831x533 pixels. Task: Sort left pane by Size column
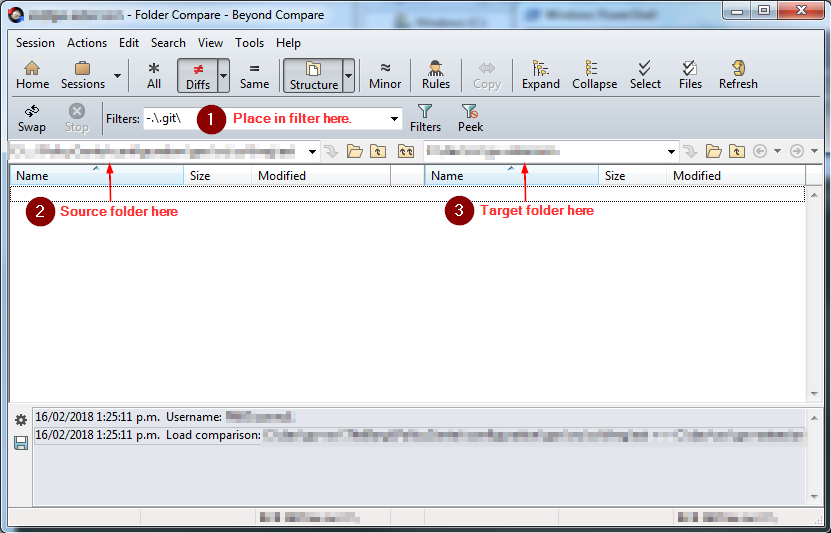(x=217, y=175)
